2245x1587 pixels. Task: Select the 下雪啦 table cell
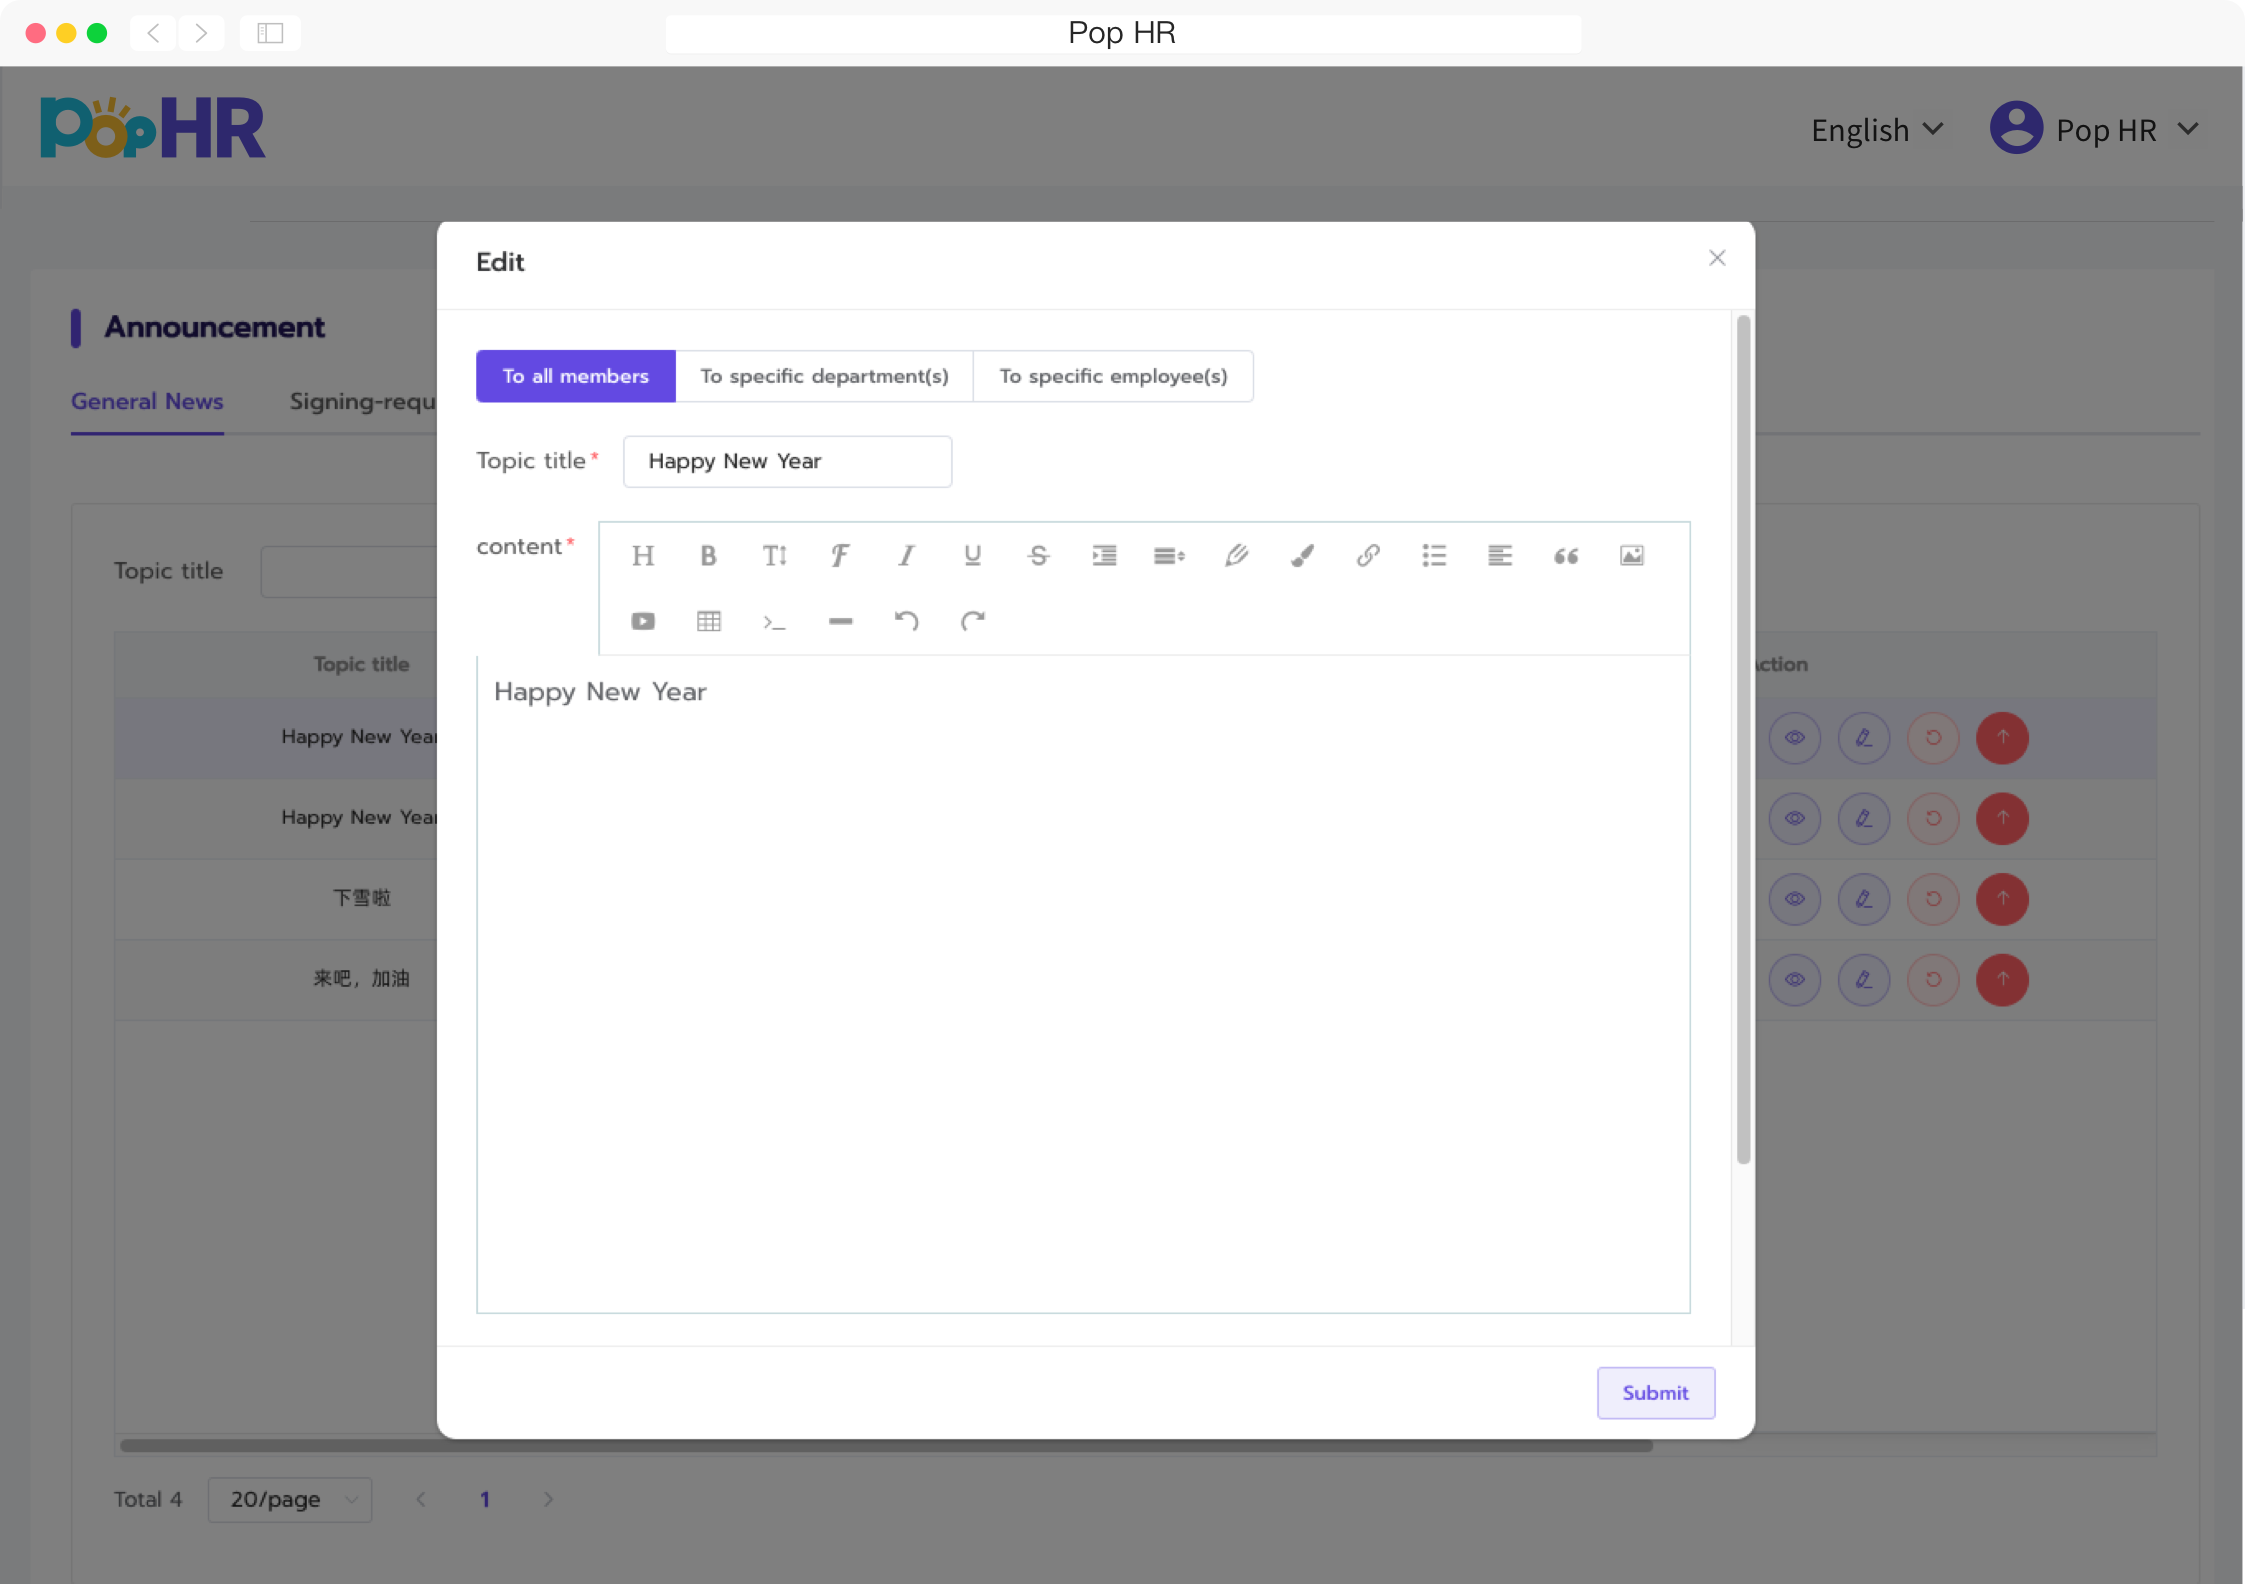(361, 899)
